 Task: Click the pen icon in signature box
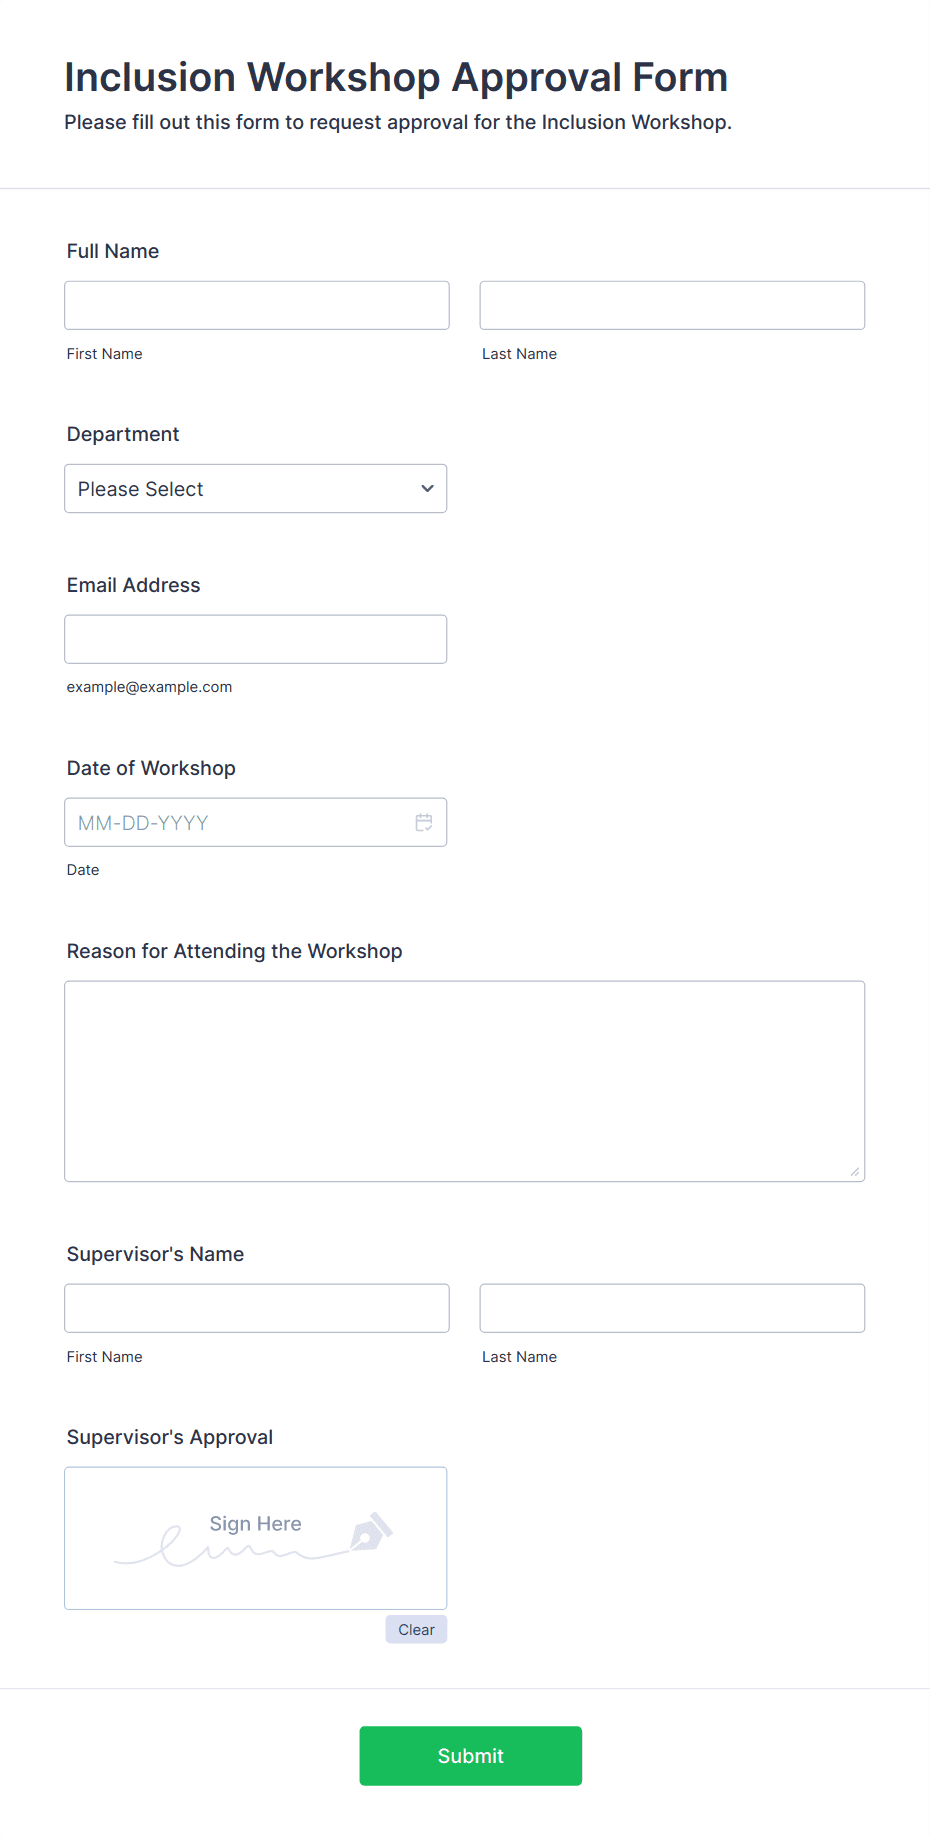[x=371, y=1532]
